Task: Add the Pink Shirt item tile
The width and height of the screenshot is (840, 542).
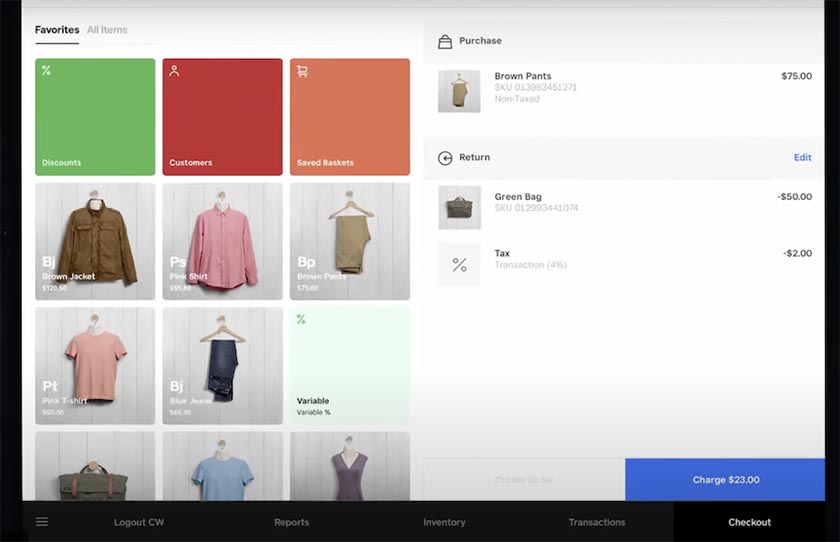Action: click(222, 242)
